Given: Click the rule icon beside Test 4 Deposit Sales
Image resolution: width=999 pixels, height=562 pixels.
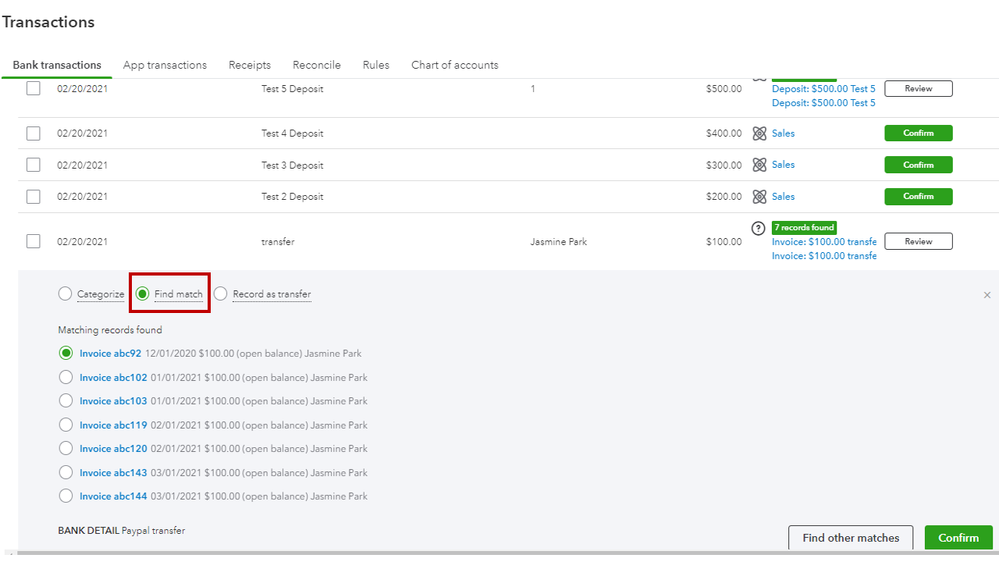Looking at the screenshot, I should click(x=760, y=133).
